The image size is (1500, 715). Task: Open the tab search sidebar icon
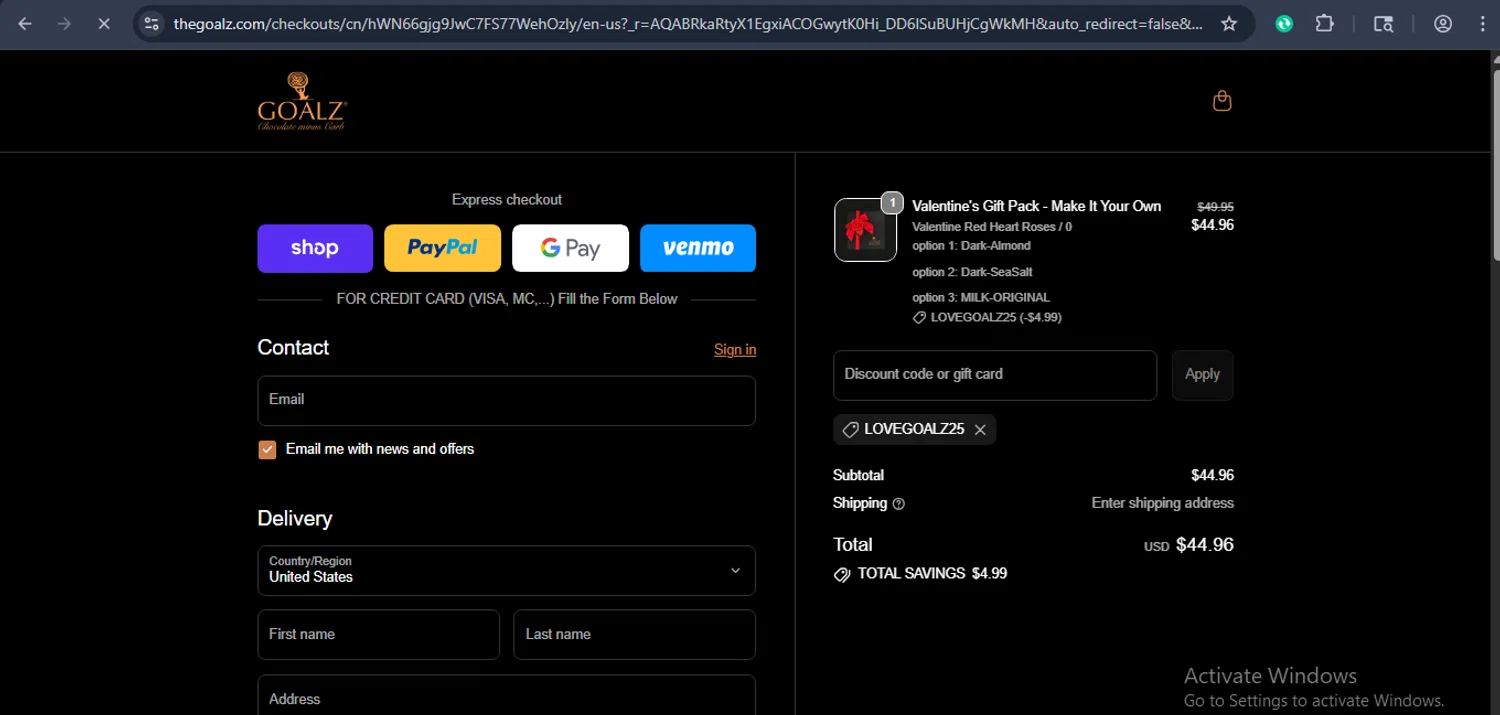(1383, 24)
